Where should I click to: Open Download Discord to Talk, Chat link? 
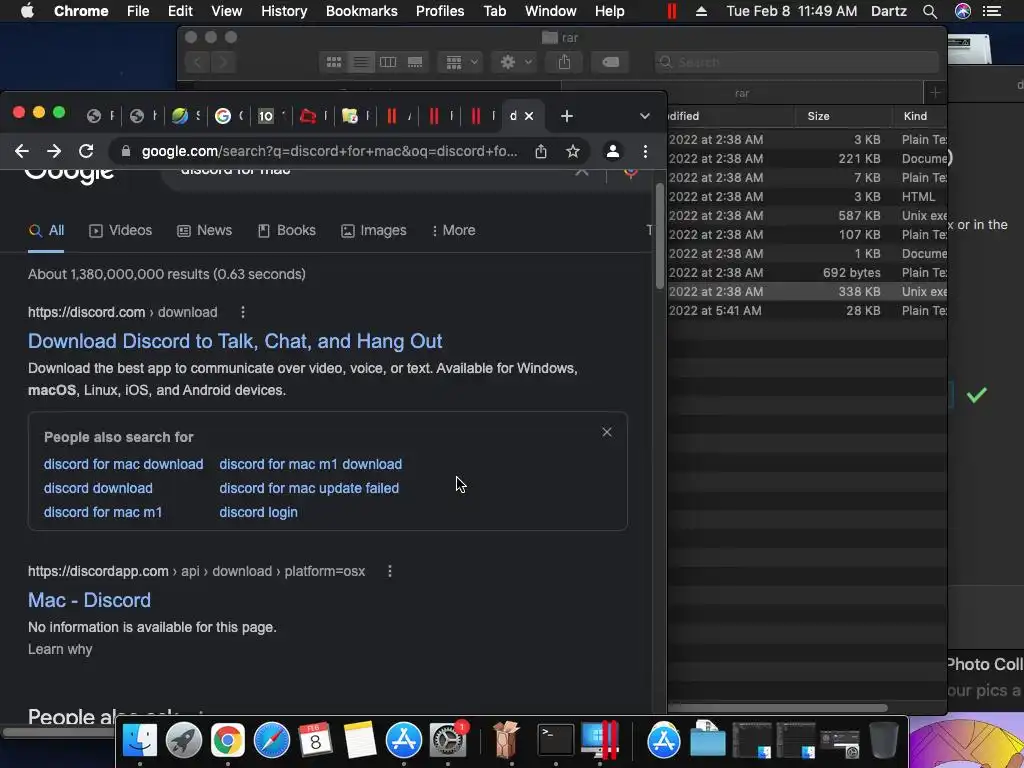pyautogui.click(x=235, y=341)
